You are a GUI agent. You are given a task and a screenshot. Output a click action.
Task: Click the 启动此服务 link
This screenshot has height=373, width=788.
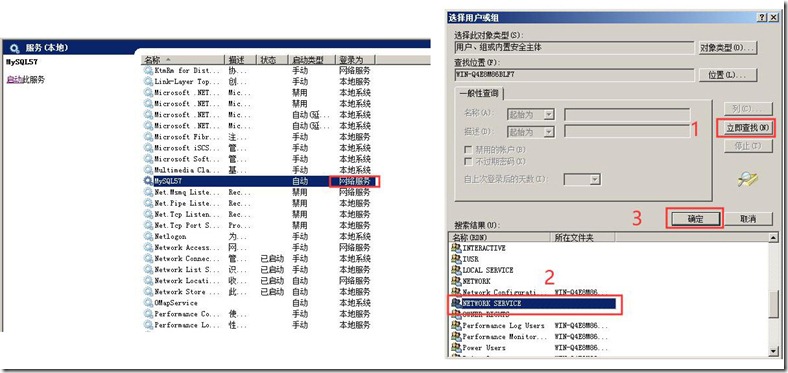25,79
